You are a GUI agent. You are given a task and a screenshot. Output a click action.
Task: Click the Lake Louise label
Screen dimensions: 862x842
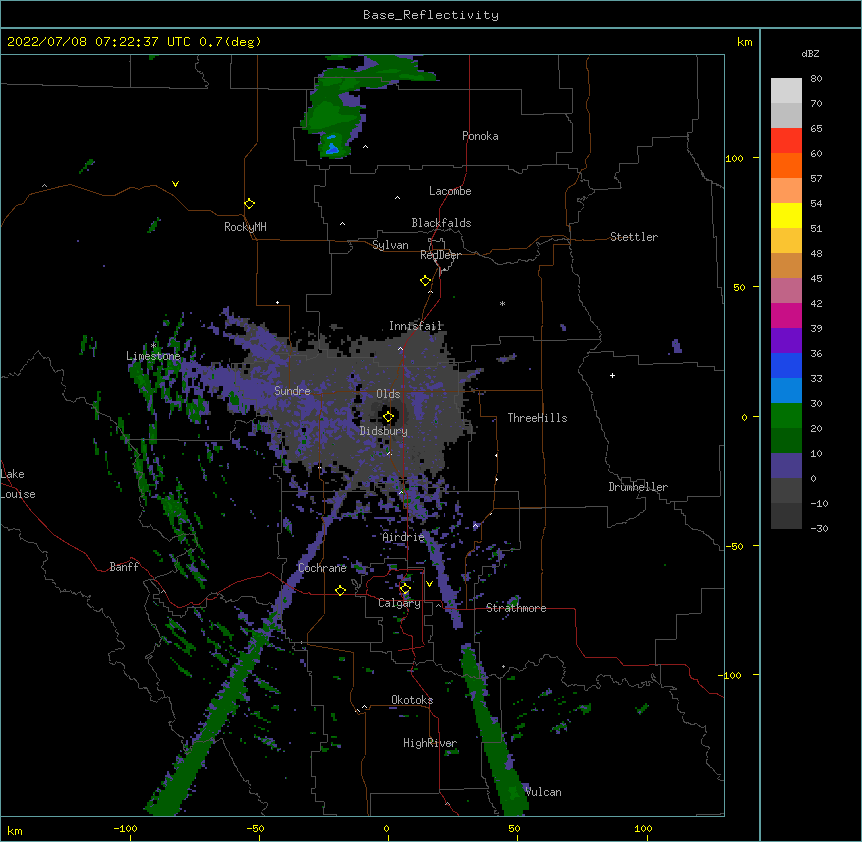click(18, 484)
